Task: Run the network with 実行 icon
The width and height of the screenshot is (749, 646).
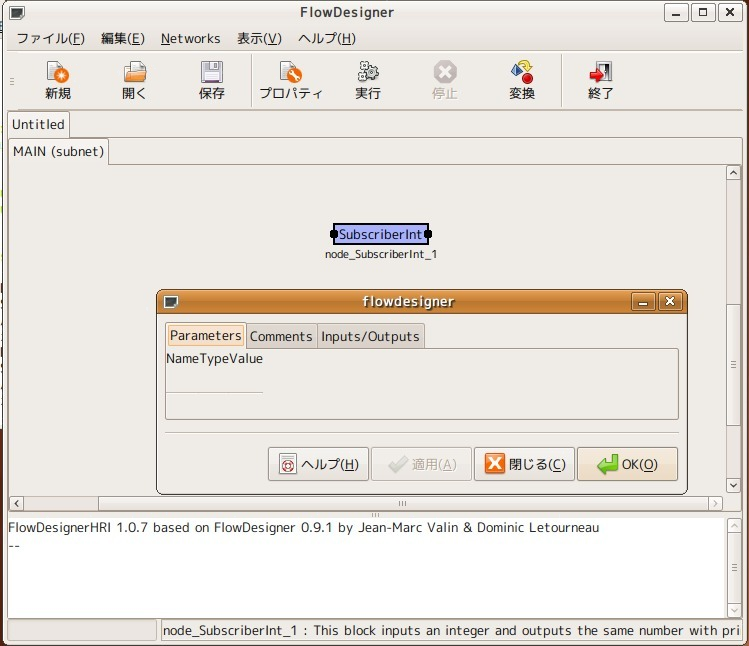Action: coord(368,74)
